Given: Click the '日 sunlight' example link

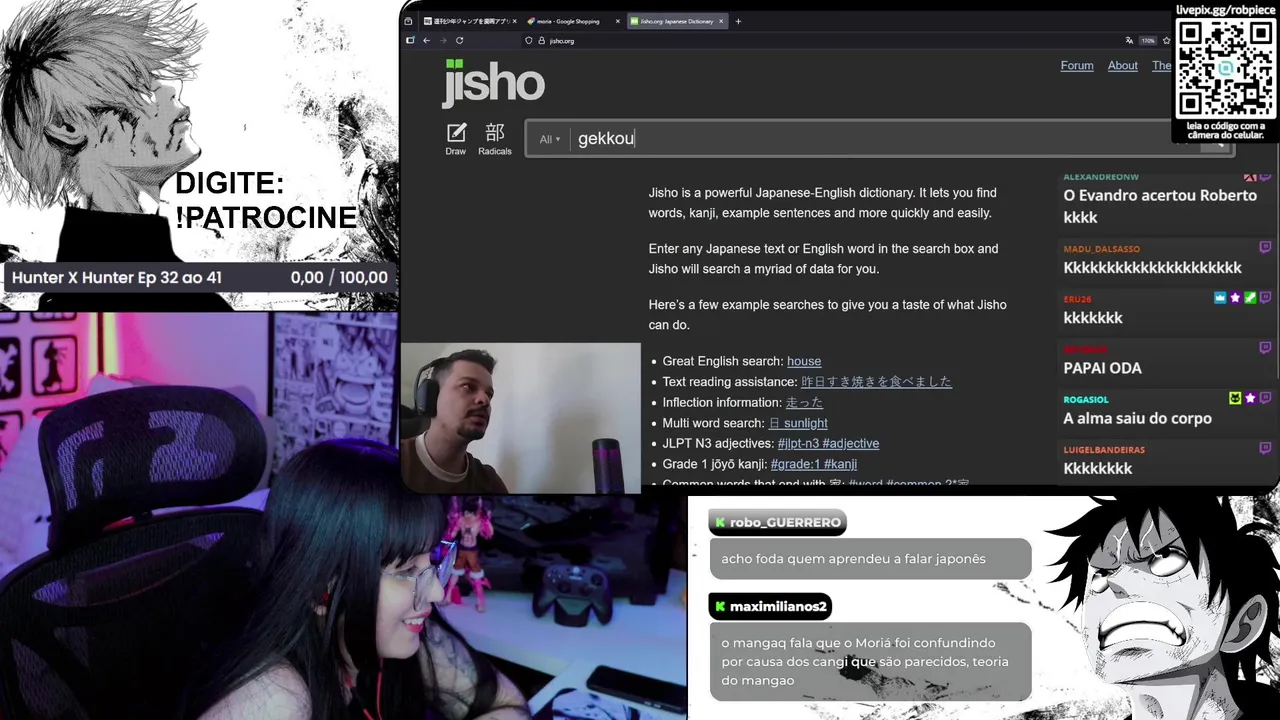Looking at the screenshot, I should 798,423.
